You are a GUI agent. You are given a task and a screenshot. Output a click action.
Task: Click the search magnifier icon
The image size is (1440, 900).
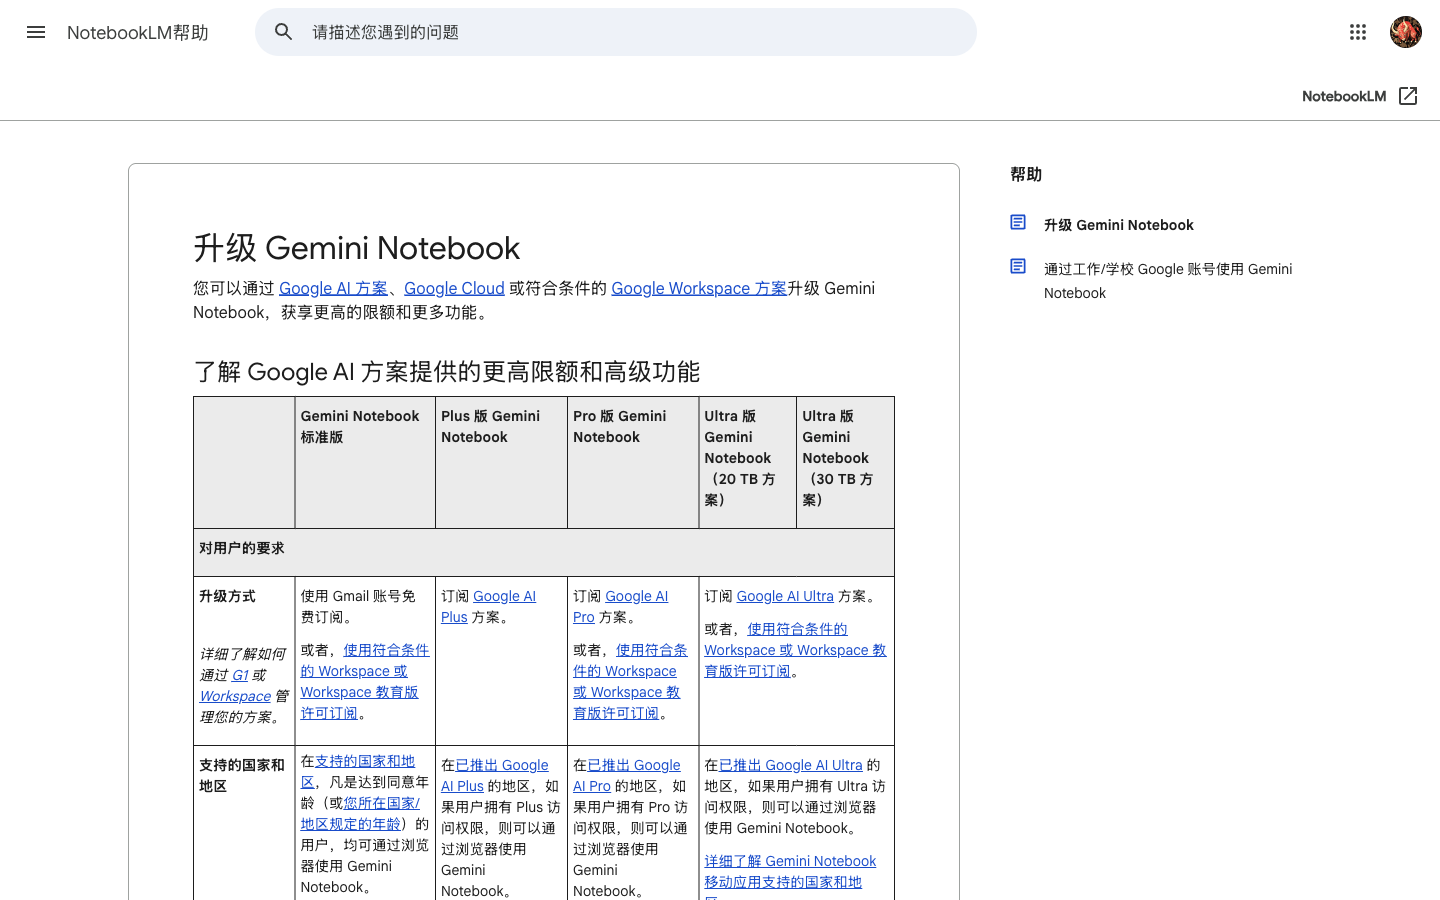[x=284, y=32]
